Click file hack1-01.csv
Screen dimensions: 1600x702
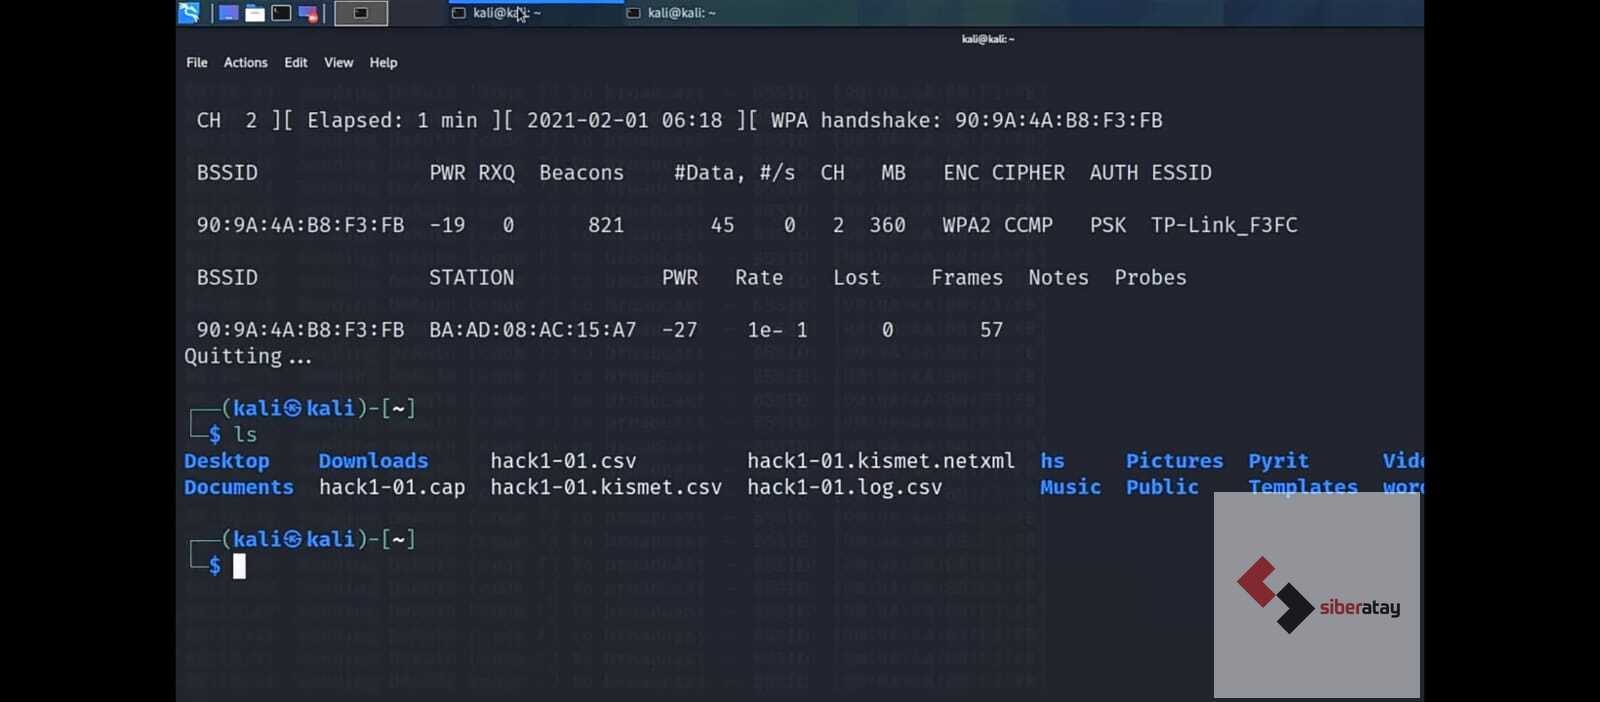pyautogui.click(x=563, y=461)
